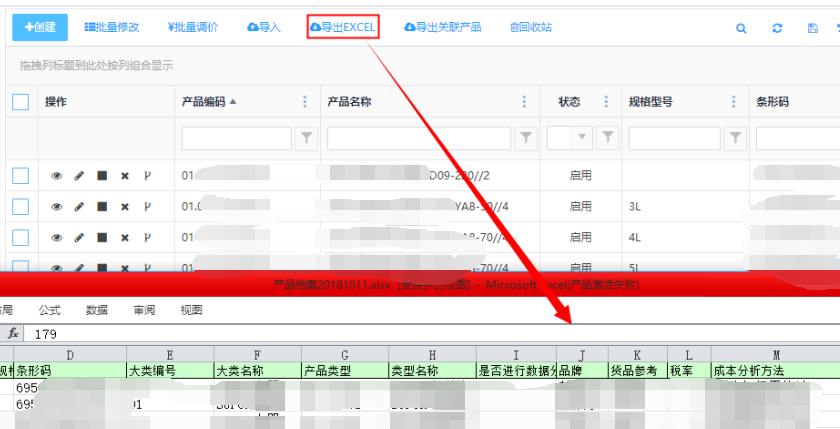The height and width of the screenshot is (429, 840).
Task: Click the 产品名称 filter input field
Action: [x=418, y=137]
